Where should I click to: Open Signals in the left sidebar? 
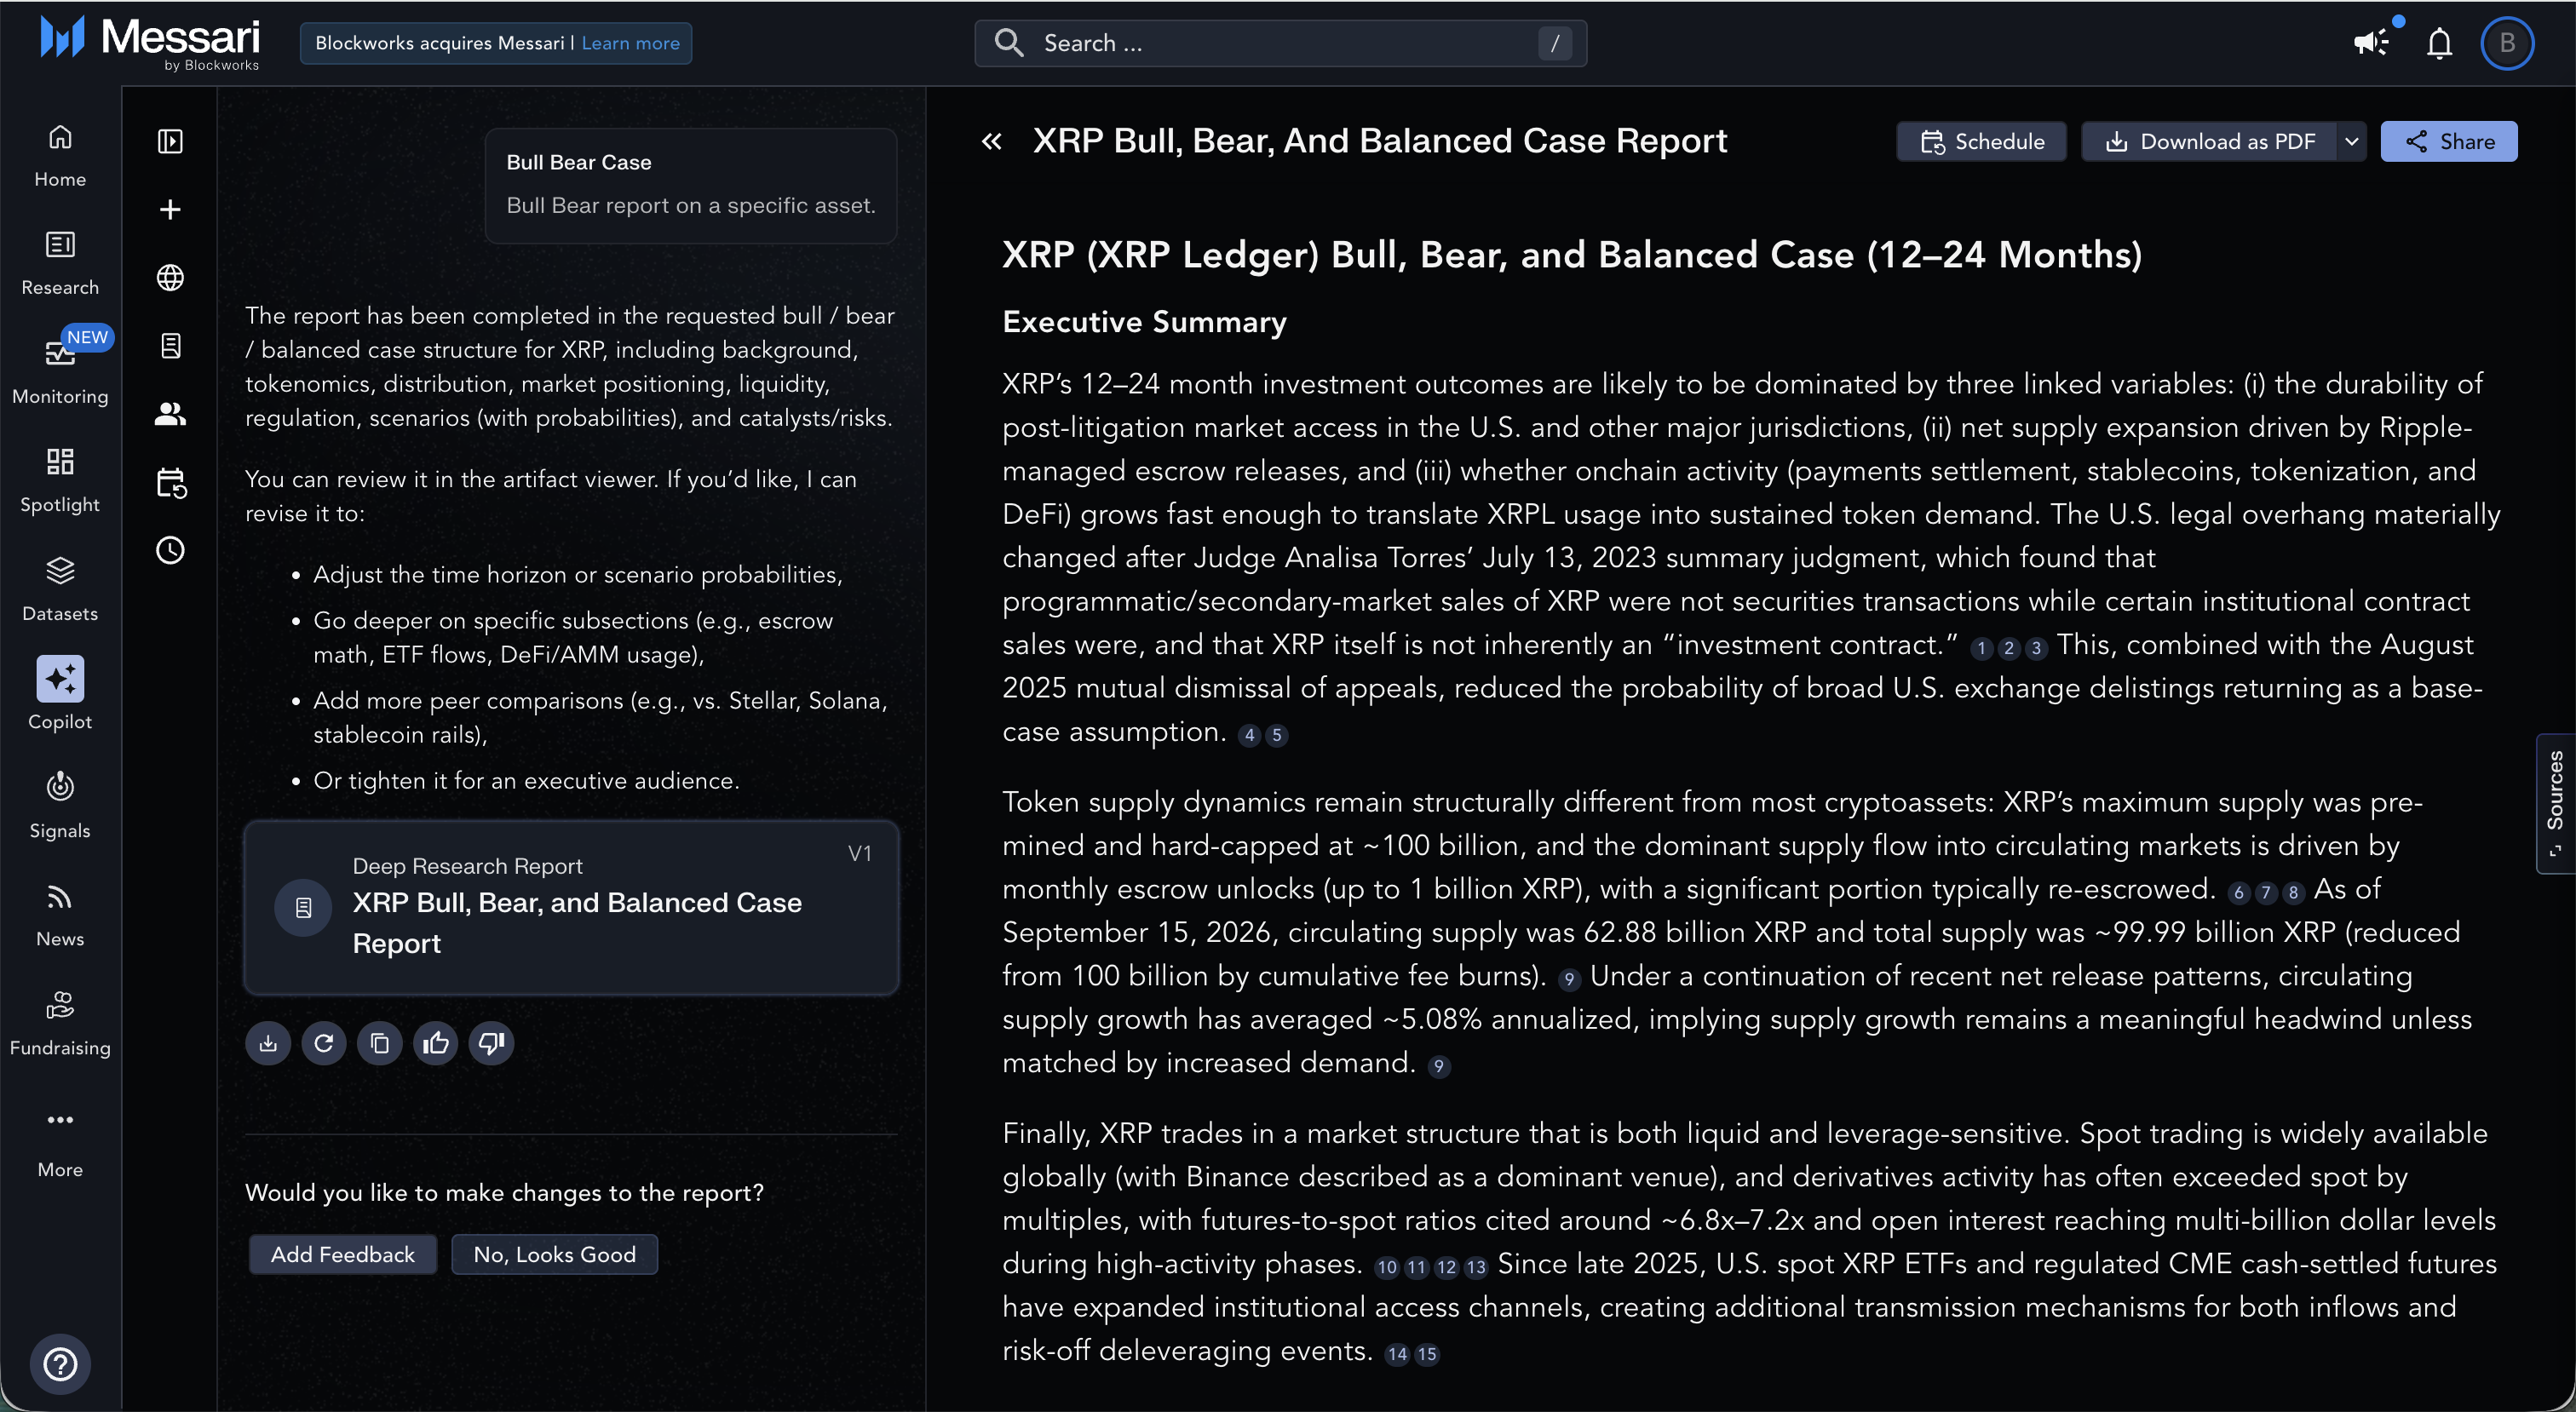click(60, 805)
